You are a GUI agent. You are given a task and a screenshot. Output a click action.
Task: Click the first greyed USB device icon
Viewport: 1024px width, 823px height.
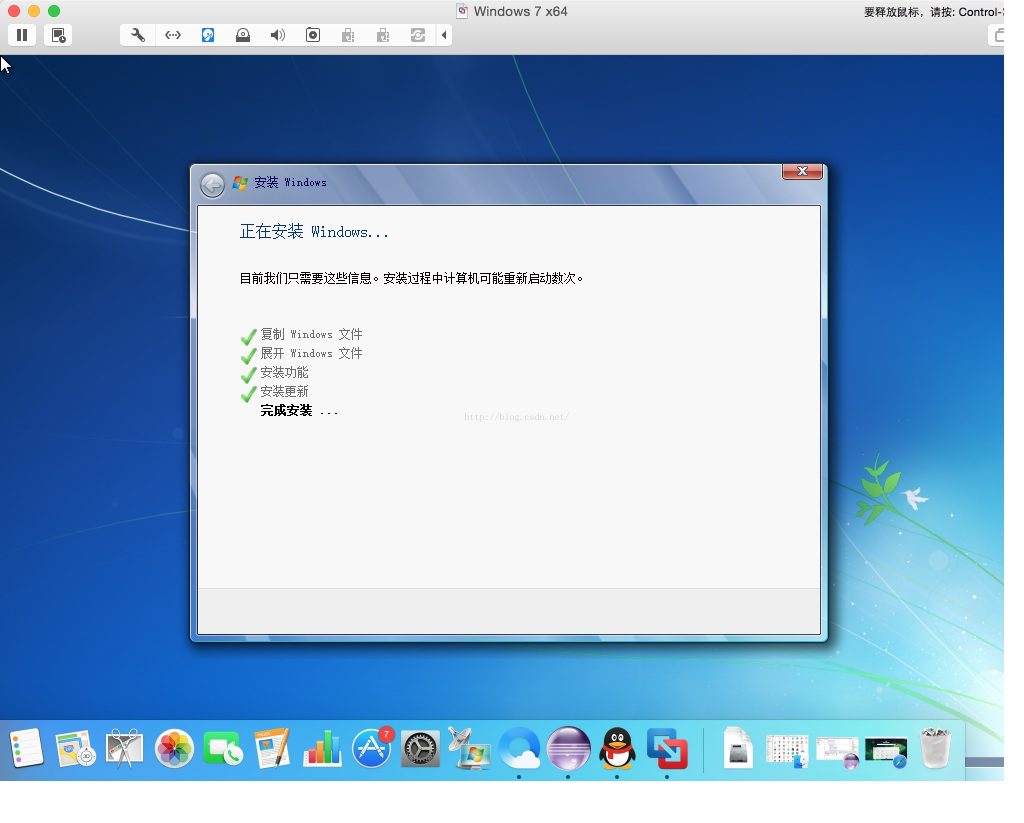tap(348, 35)
